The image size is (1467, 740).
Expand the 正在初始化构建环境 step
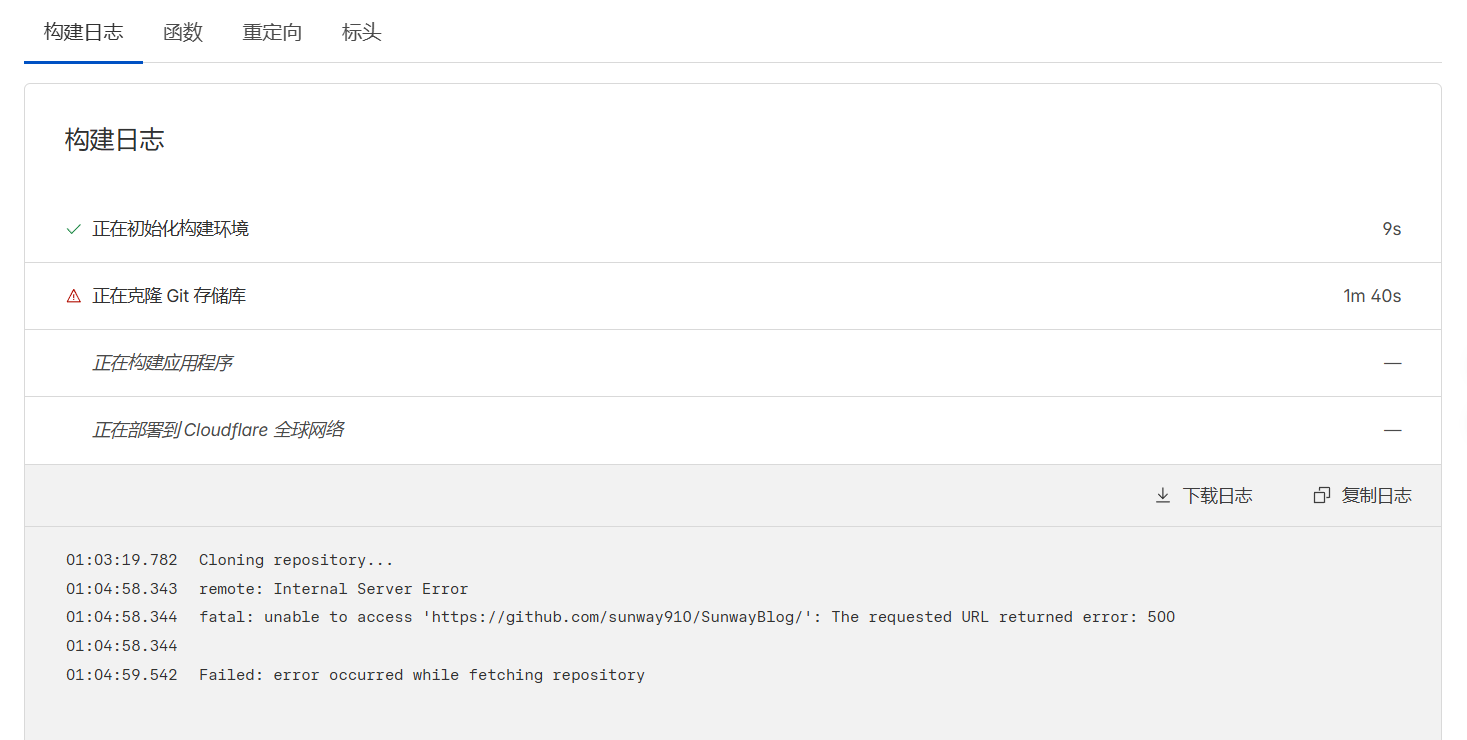(171, 229)
